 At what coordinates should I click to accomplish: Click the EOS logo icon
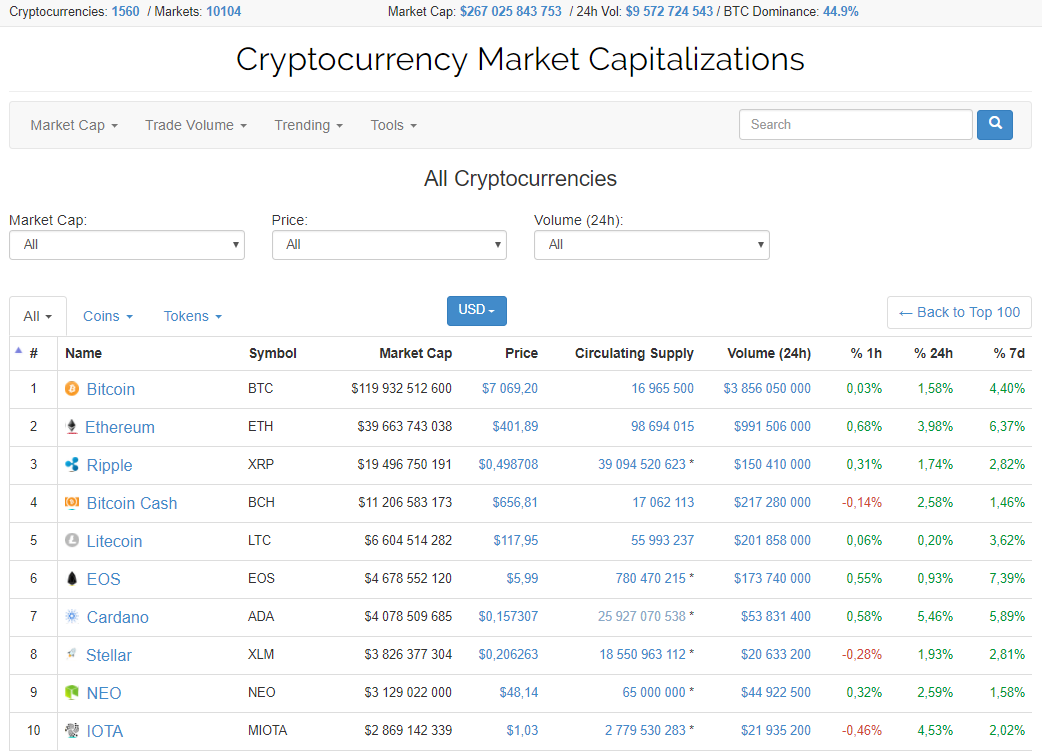click(x=71, y=579)
